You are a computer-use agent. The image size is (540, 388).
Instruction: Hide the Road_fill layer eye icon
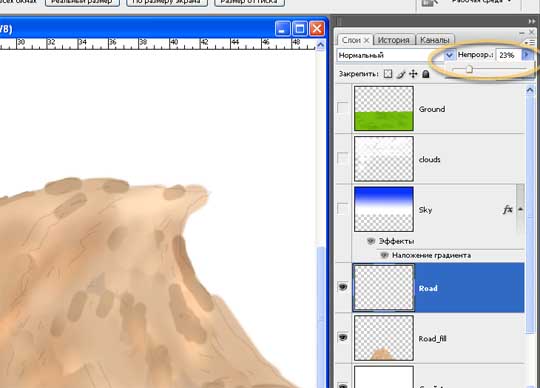coord(343,337)
